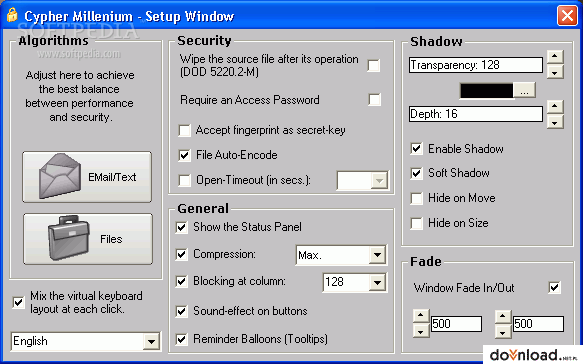This screenshot has width=583, height=364.
Task: Toggle Window Fade In/Out checkbox
Action: point(554,287)
